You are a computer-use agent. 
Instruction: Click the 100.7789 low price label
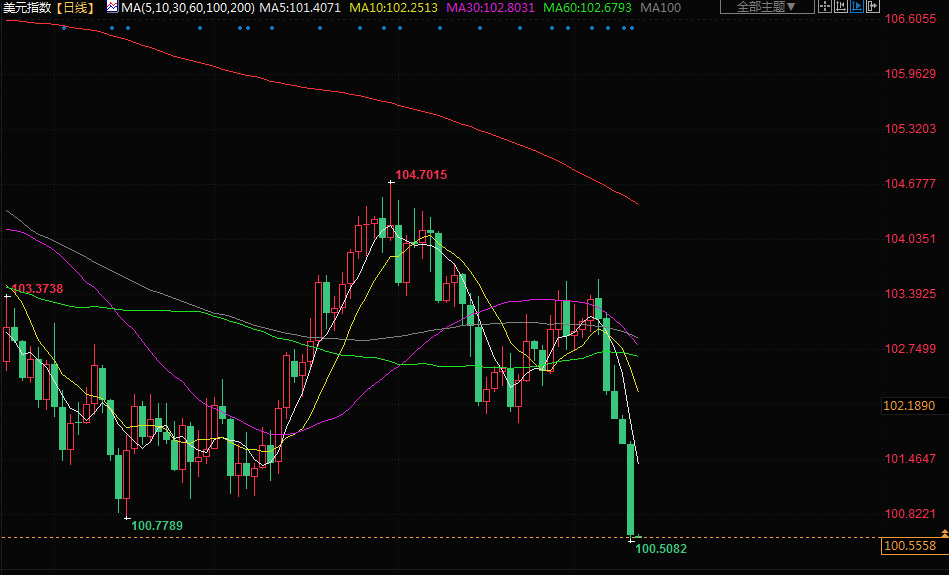[157, 525]
